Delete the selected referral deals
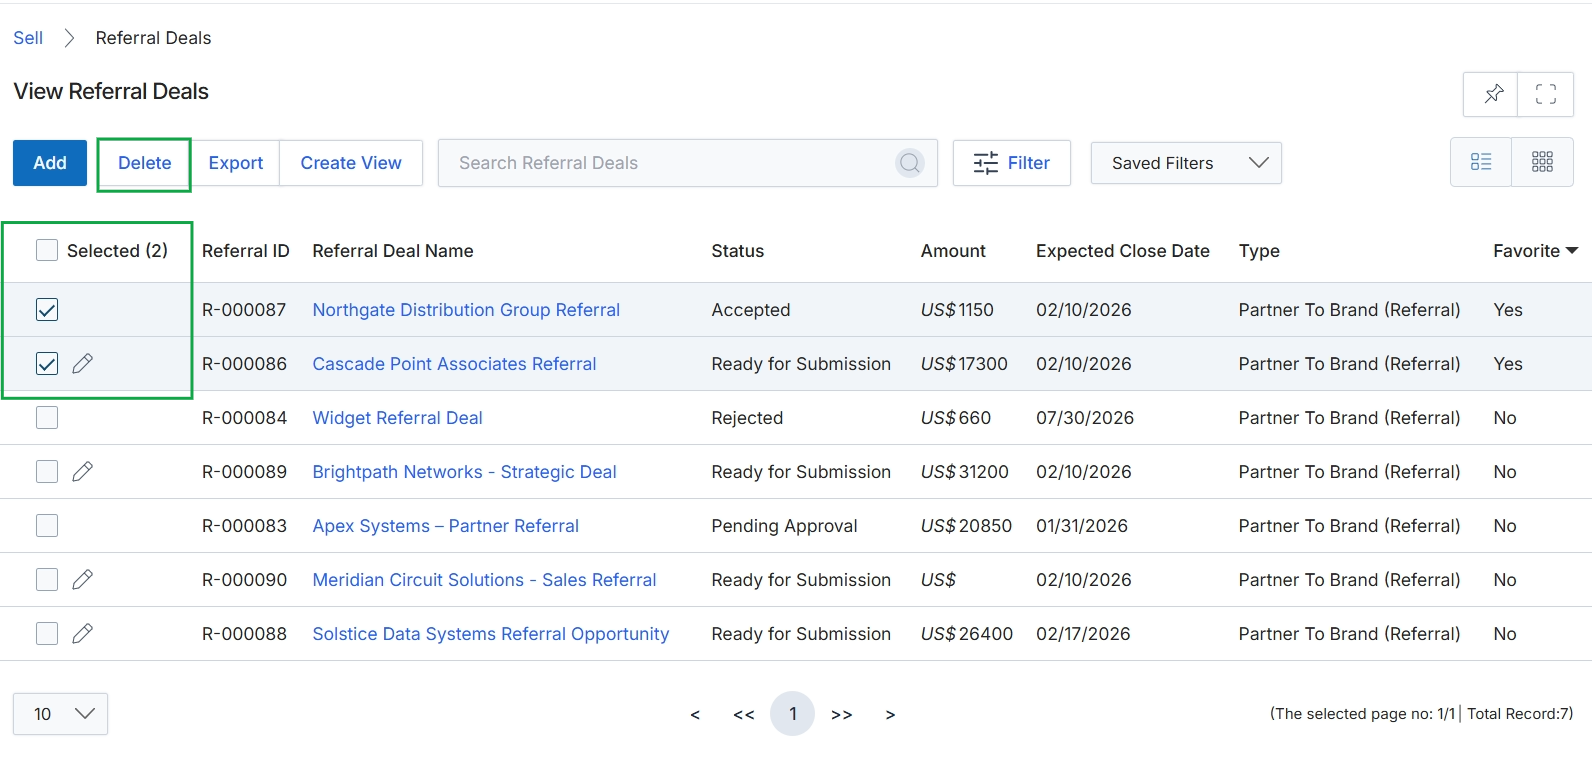The height and width of the screenshot is (757, 1592). point(144,163)
